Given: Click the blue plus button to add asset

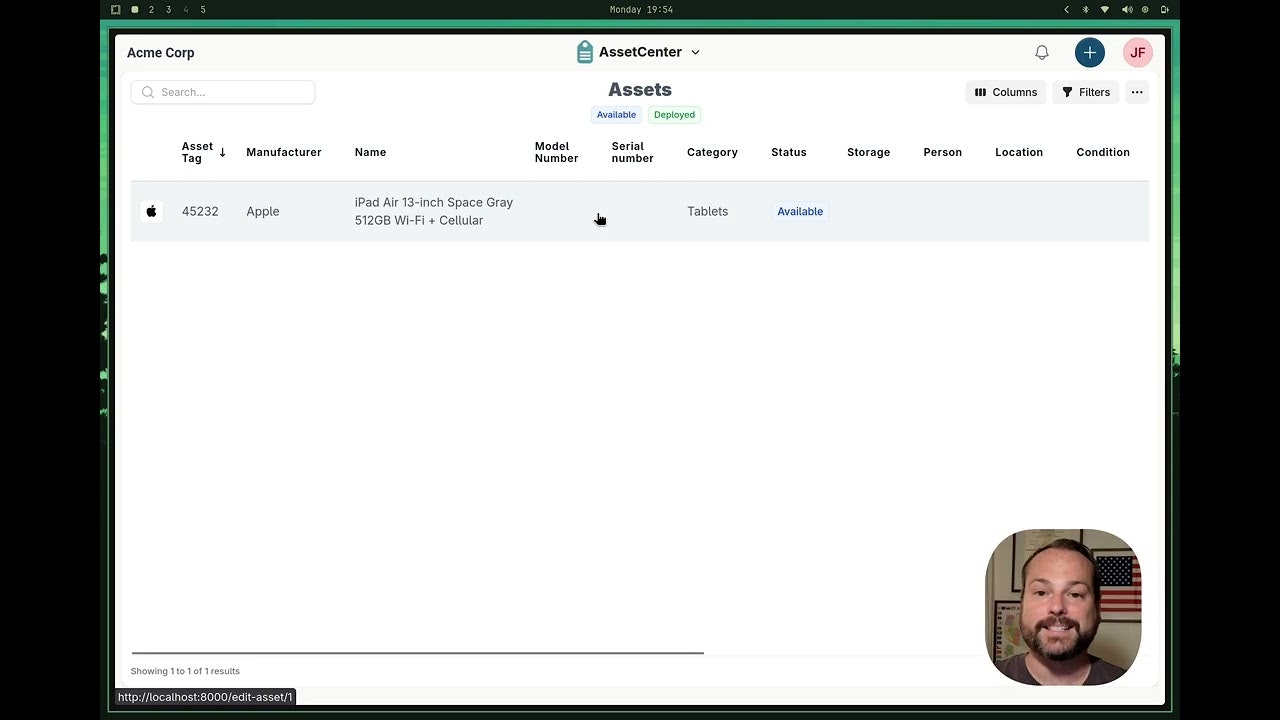Looking at the screenshot, I should 1089,52.
